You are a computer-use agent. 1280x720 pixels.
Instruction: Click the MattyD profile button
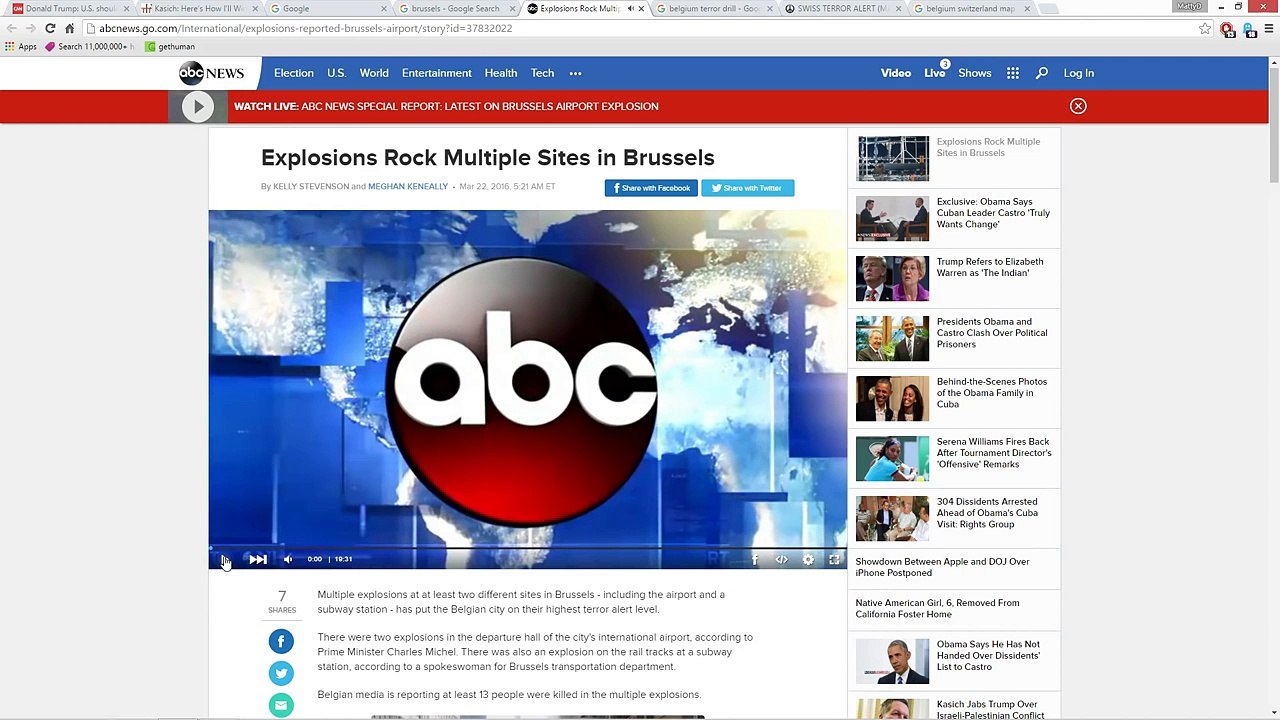click(x=1189, y=6)
